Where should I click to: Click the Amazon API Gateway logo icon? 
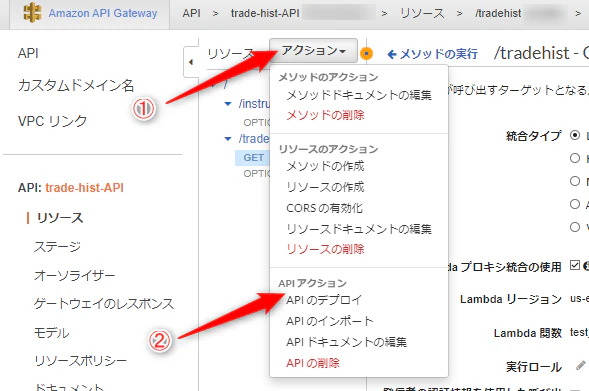(32, 13)
